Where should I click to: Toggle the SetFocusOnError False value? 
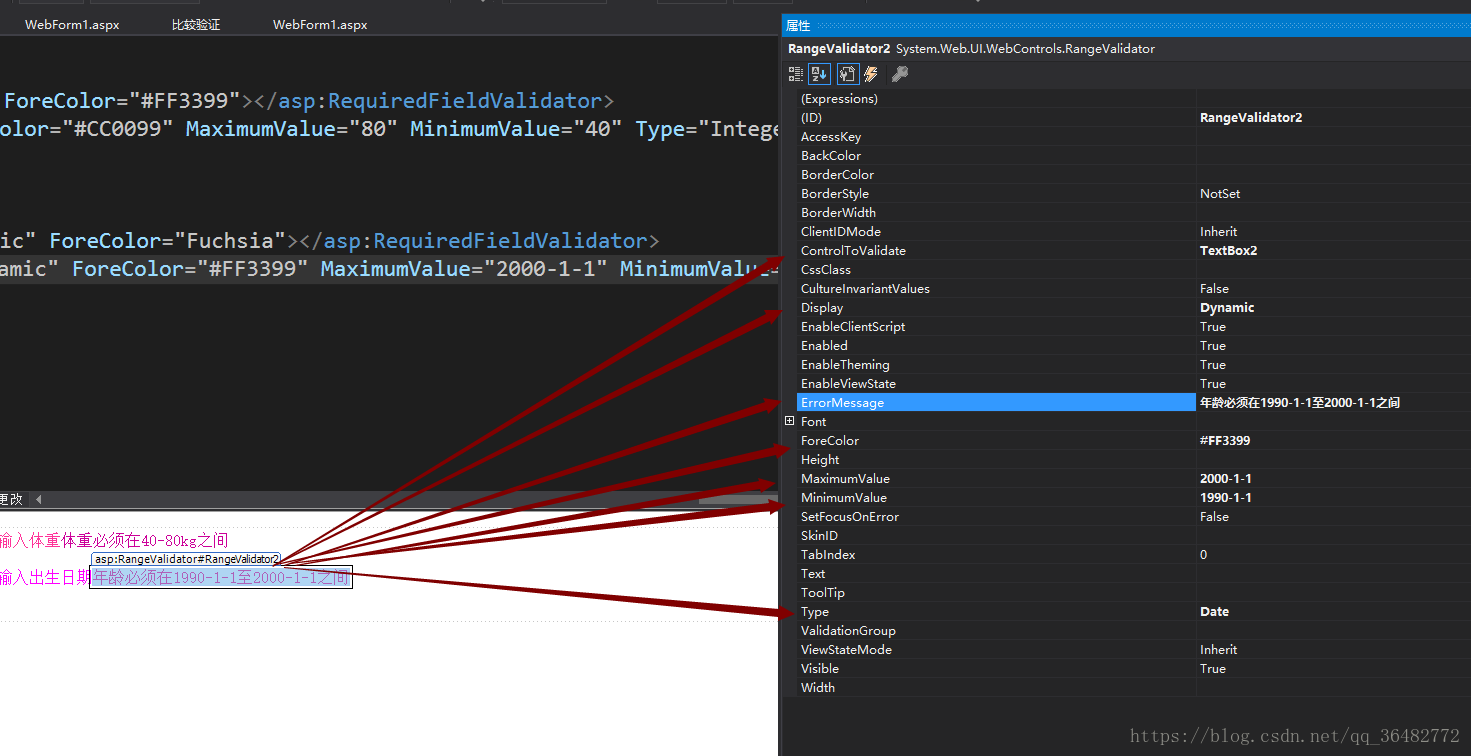point(1214,517)
